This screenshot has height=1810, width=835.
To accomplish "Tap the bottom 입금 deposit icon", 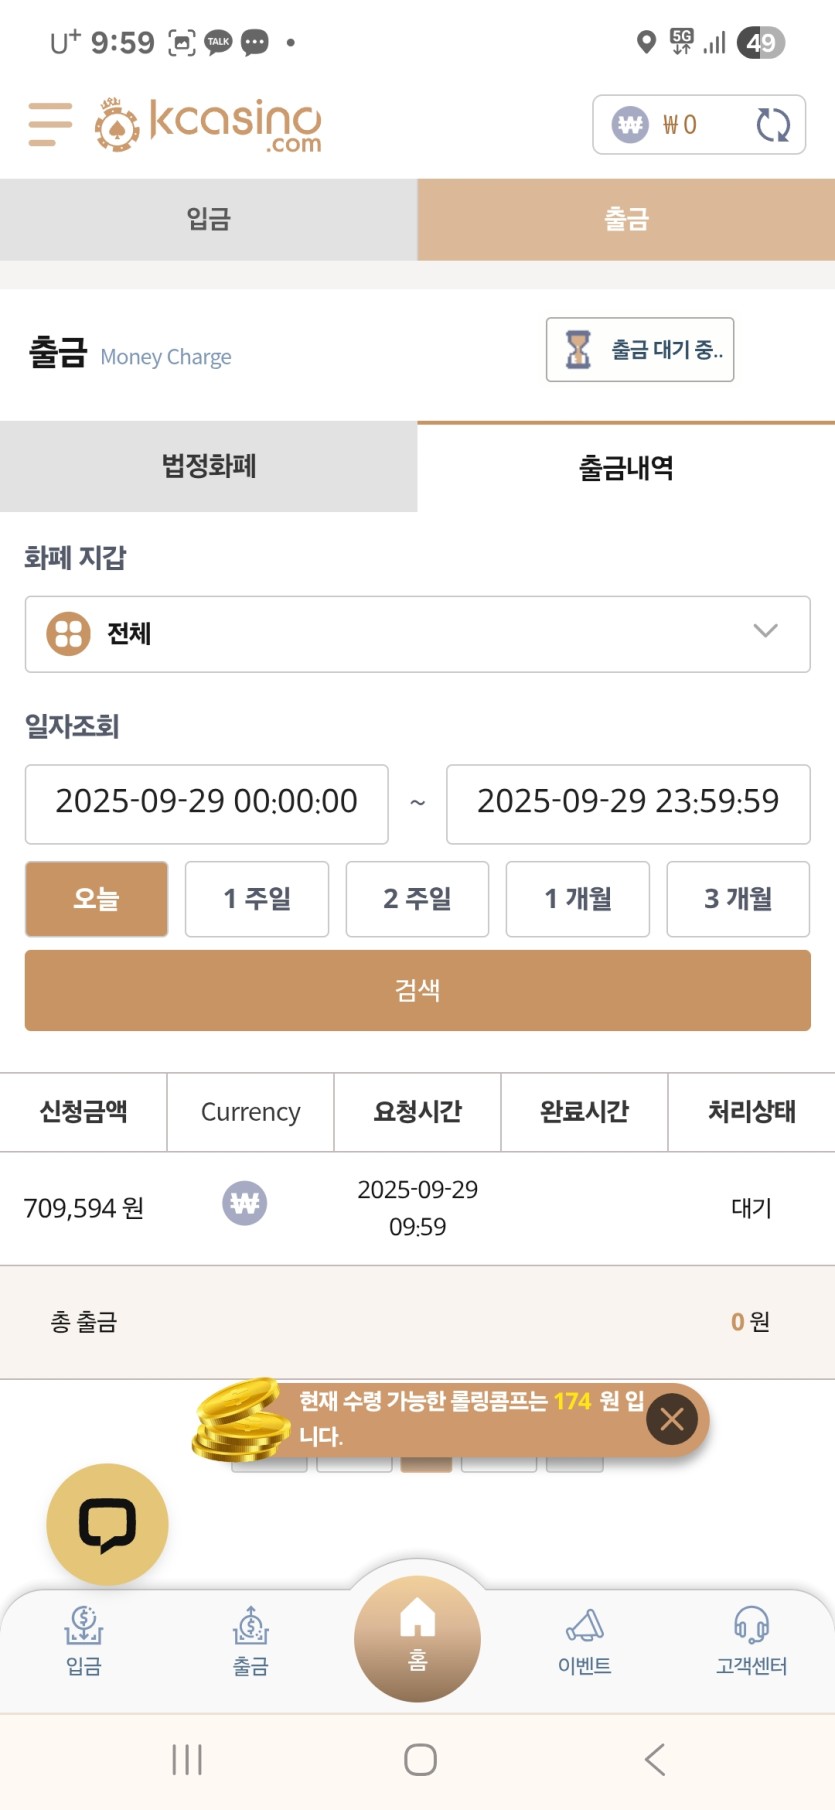I will [x=84, y=1641].
